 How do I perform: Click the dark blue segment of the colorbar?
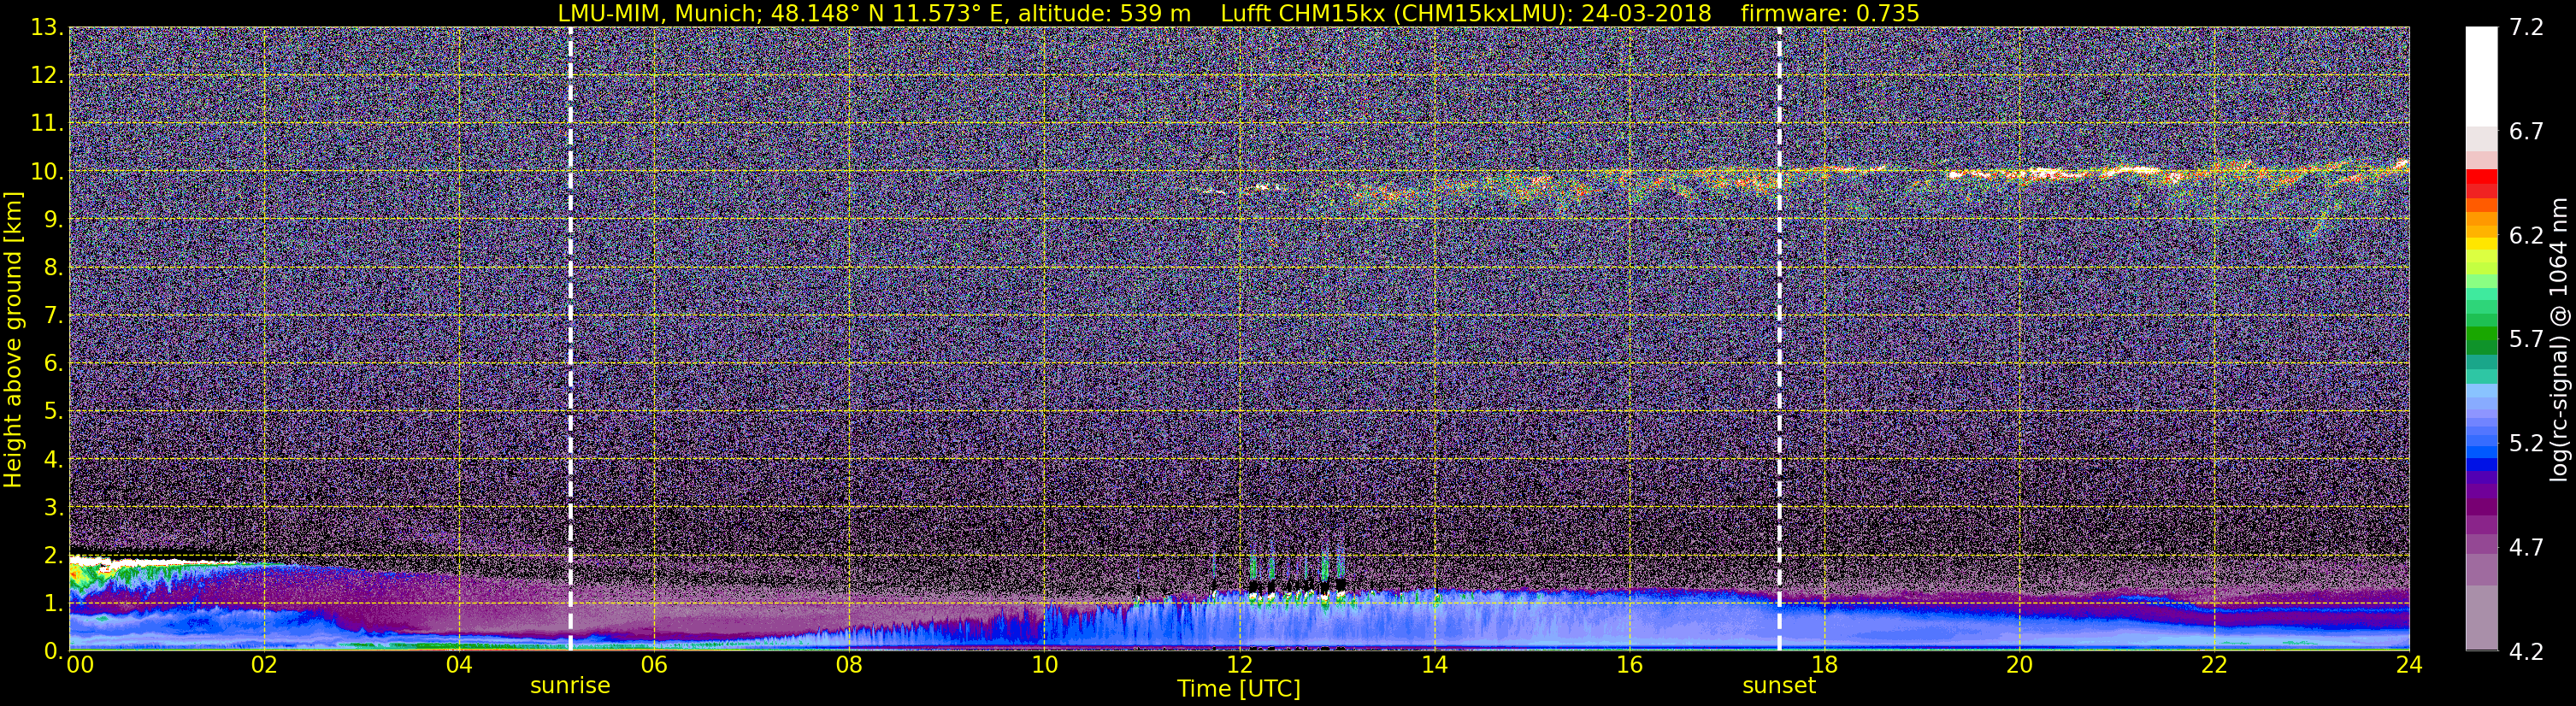(2481, 463)
